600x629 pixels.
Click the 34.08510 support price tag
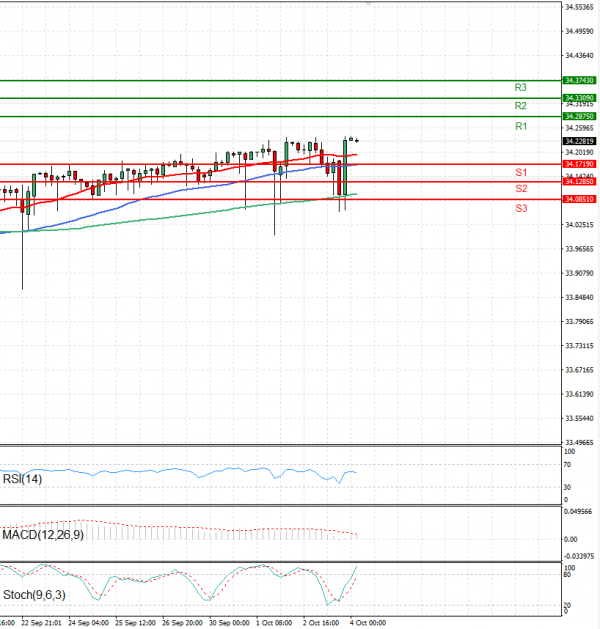579,199
